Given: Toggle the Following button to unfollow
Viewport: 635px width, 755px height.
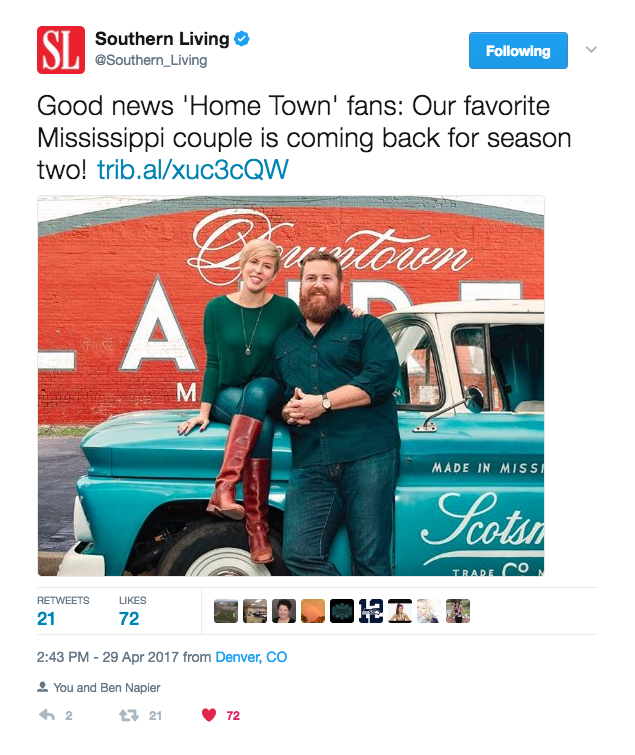Looking at the screenshot, I should point(518,51).
